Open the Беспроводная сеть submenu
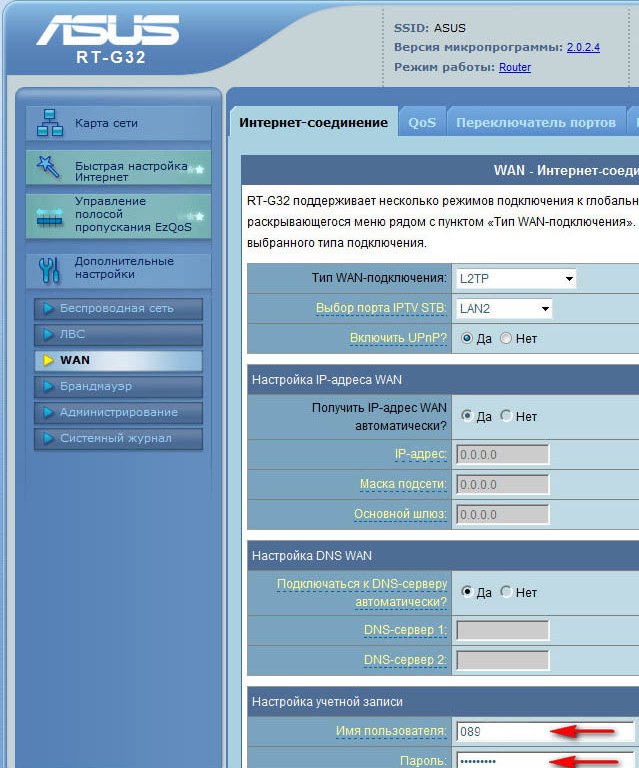The image size is (639, 768). click(x=118, y=309)
